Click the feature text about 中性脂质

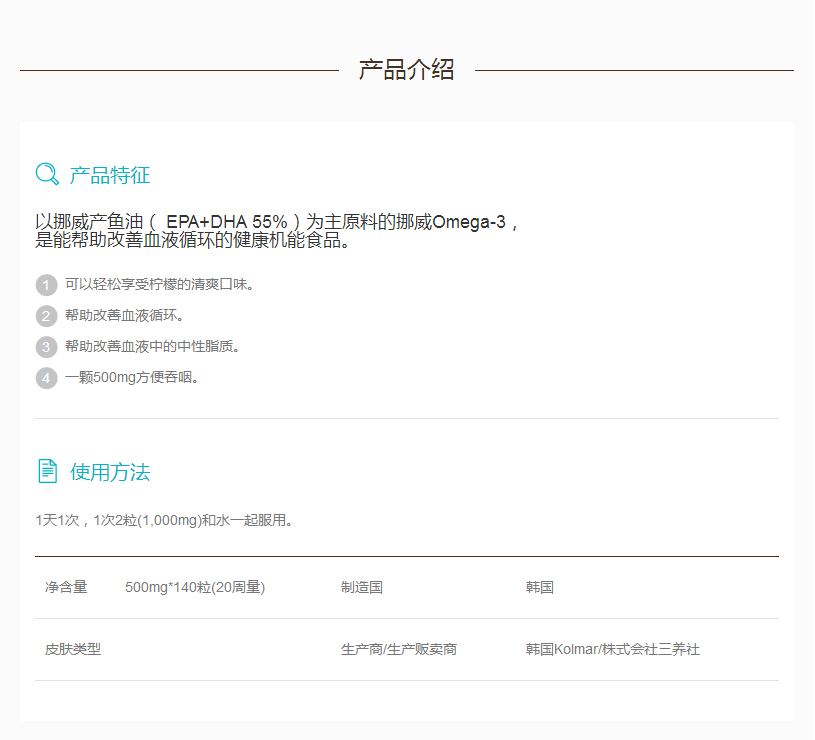pos(153,347)
